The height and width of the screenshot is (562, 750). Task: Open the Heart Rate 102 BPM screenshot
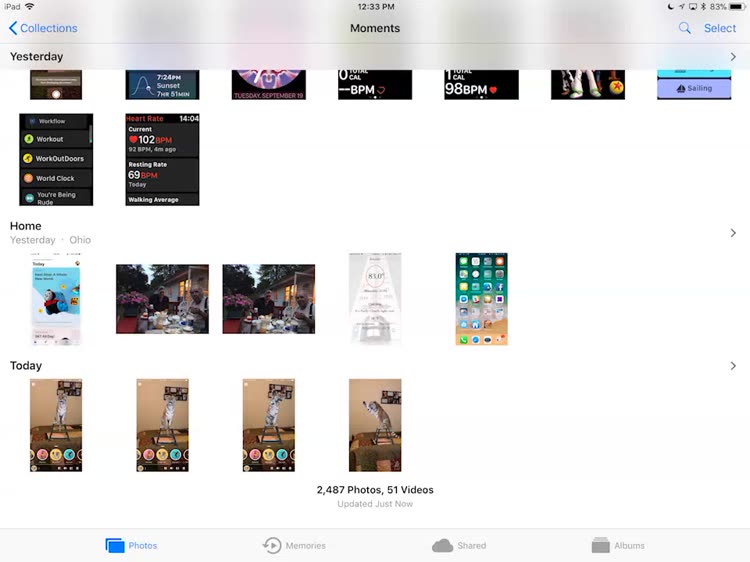(x=162, y=159)
